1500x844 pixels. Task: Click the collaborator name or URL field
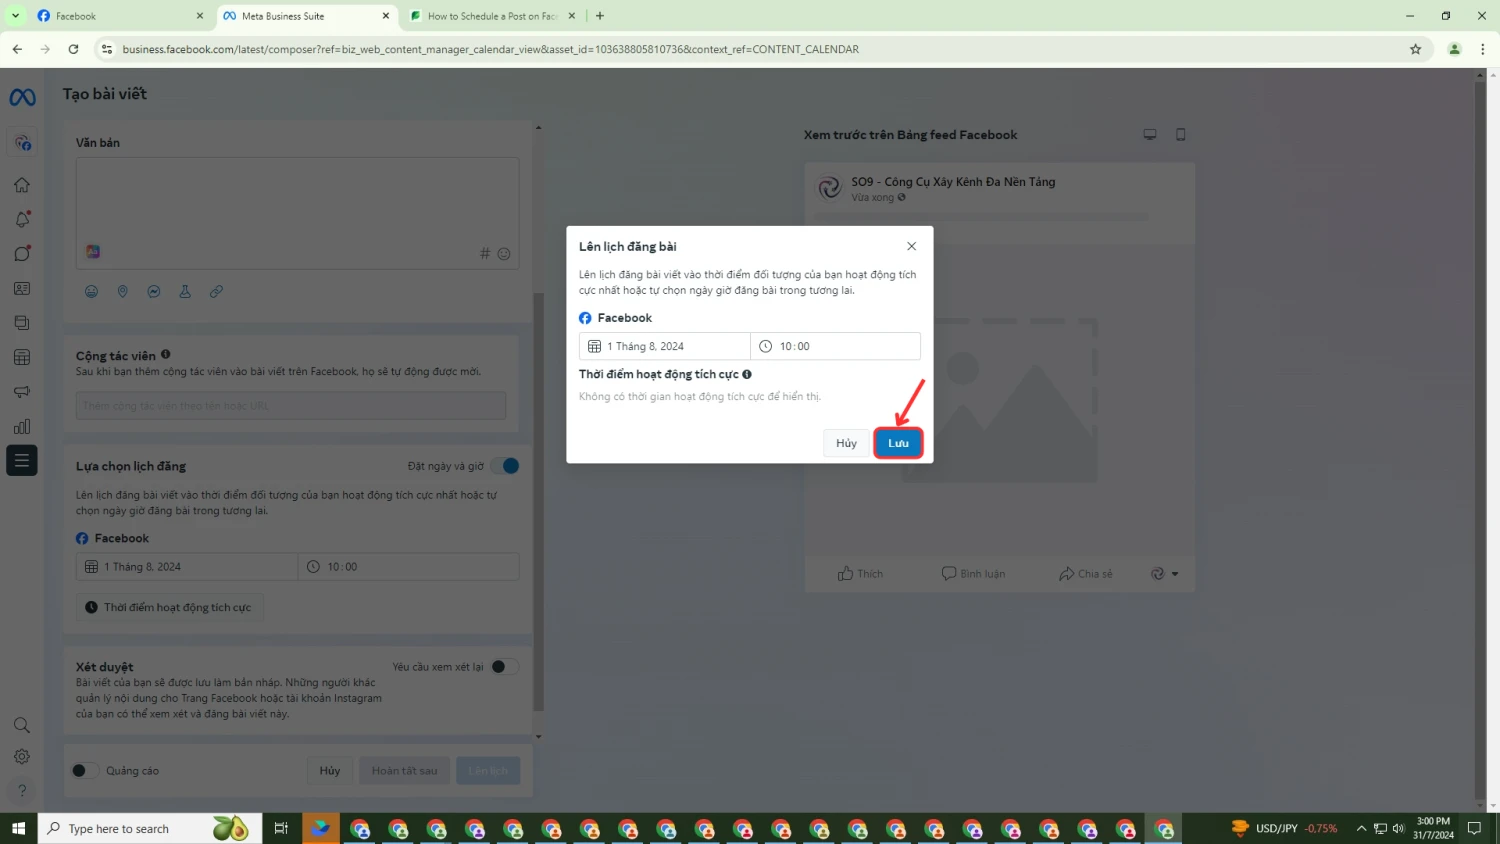pyautogui.click(x=291, y=405)
